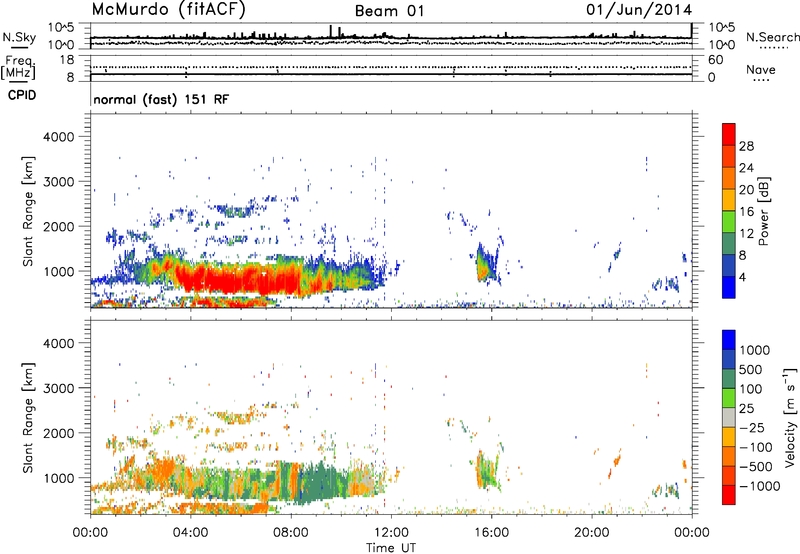Click the "500" label on velocity color bar
Viewport: 800px width, 554px height.
(x=752, y=370)
